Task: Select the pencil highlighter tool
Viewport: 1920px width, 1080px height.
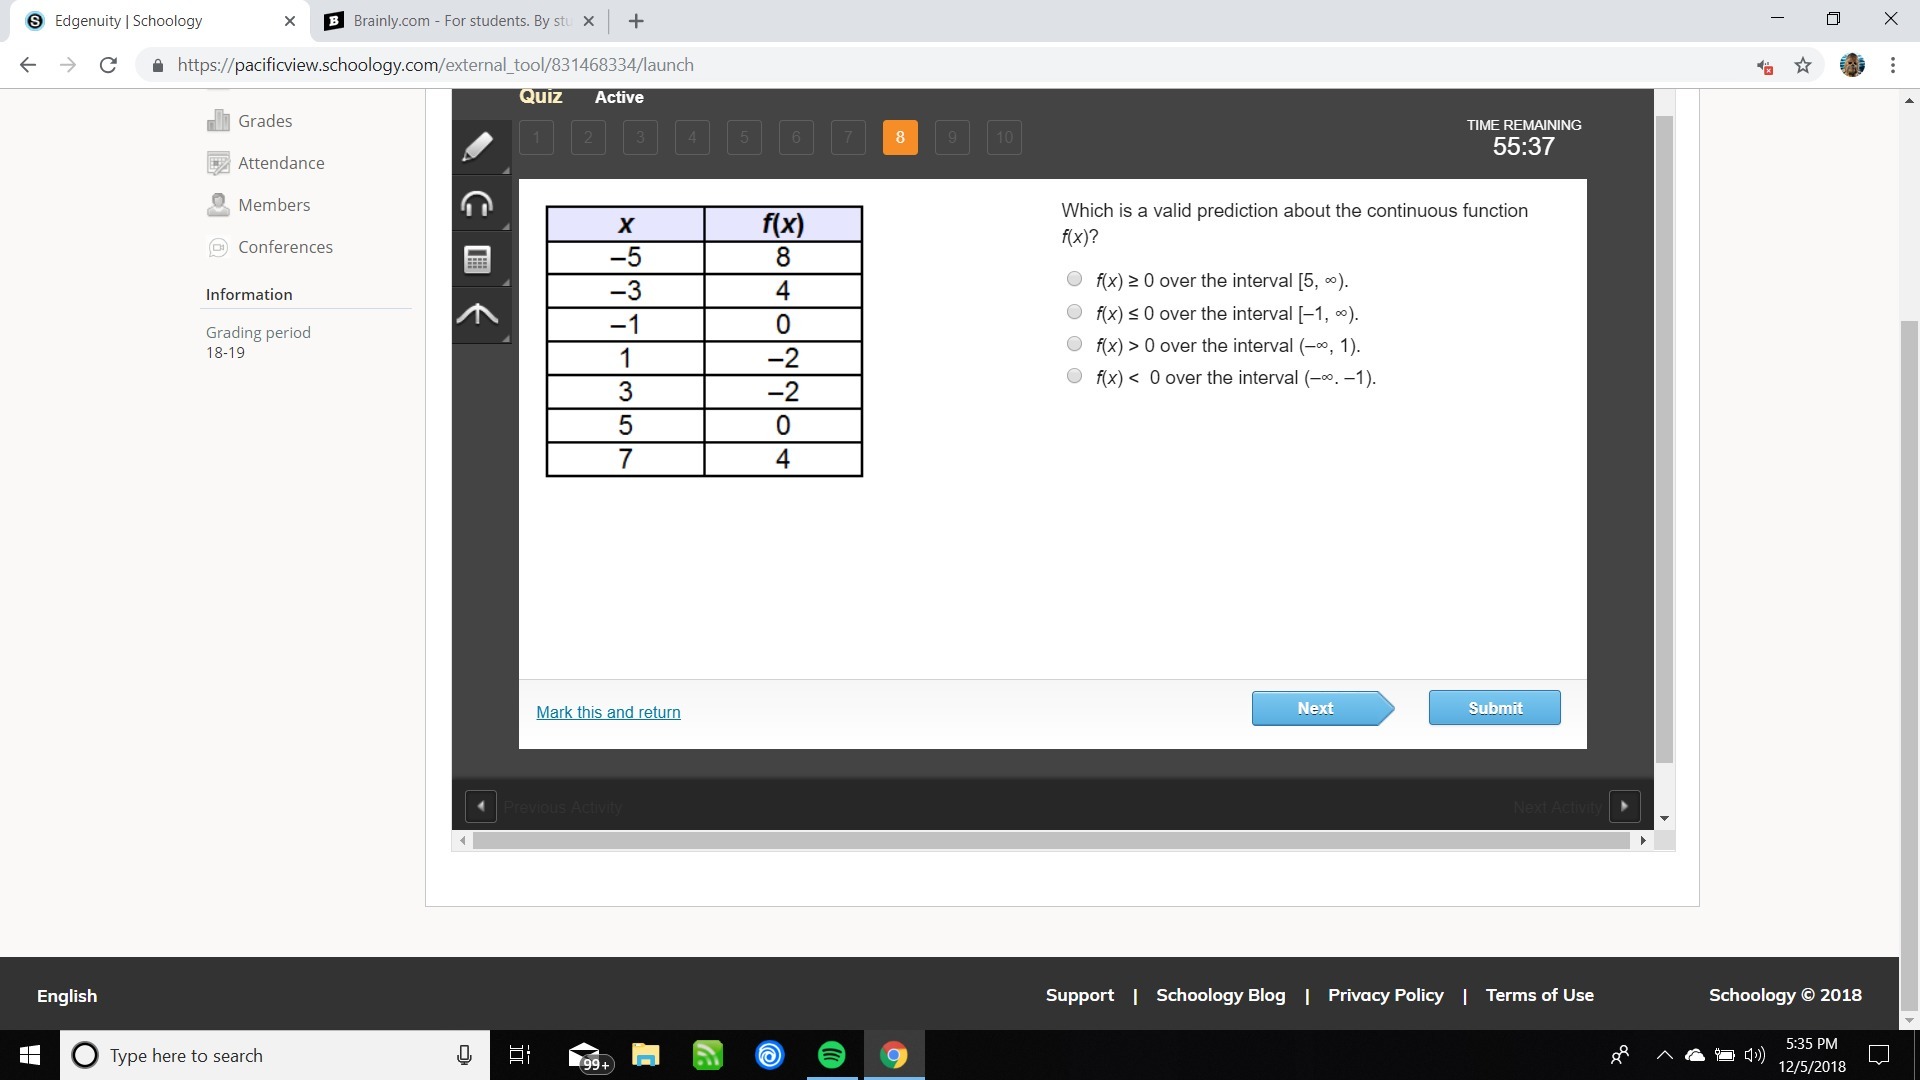Action: pos(478,147)
